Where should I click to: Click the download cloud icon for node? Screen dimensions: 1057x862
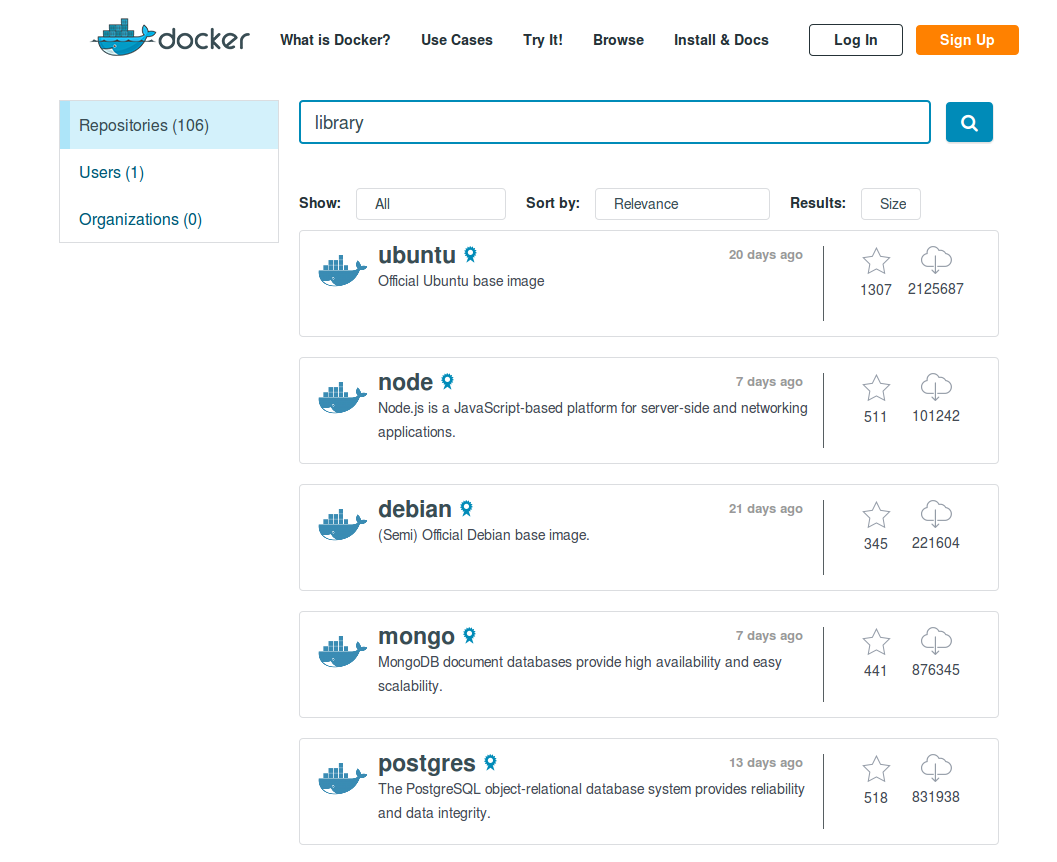tap(936, 387)
